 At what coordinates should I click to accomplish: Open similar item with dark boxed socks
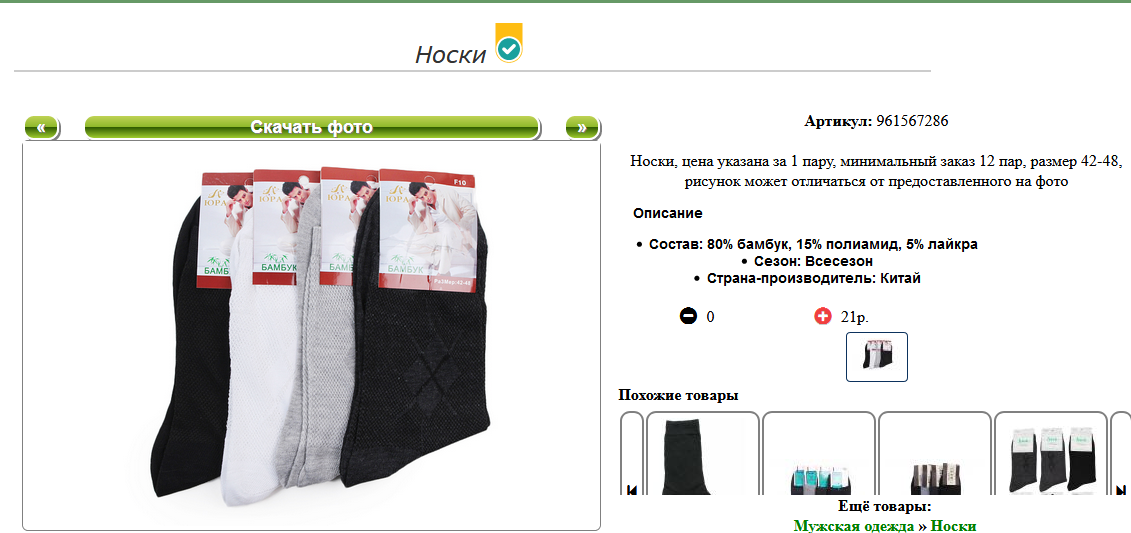935,454
